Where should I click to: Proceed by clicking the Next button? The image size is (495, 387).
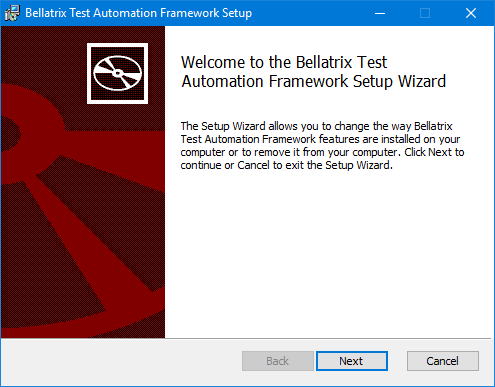pyautogui.click(x=352, y=361)
